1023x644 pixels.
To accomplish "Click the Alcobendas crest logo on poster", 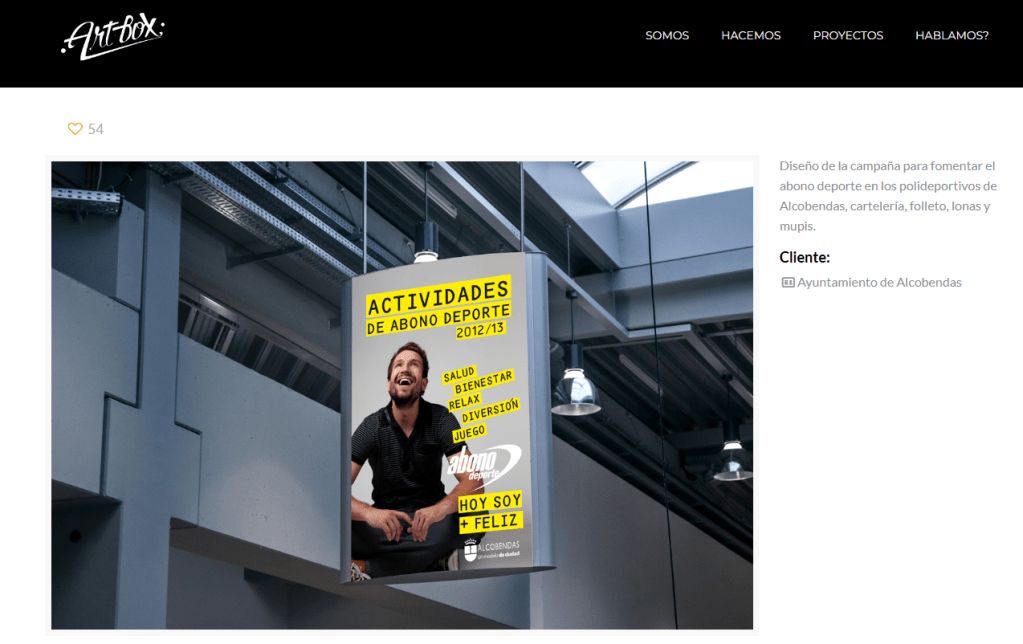I will (x=470, y=549).
